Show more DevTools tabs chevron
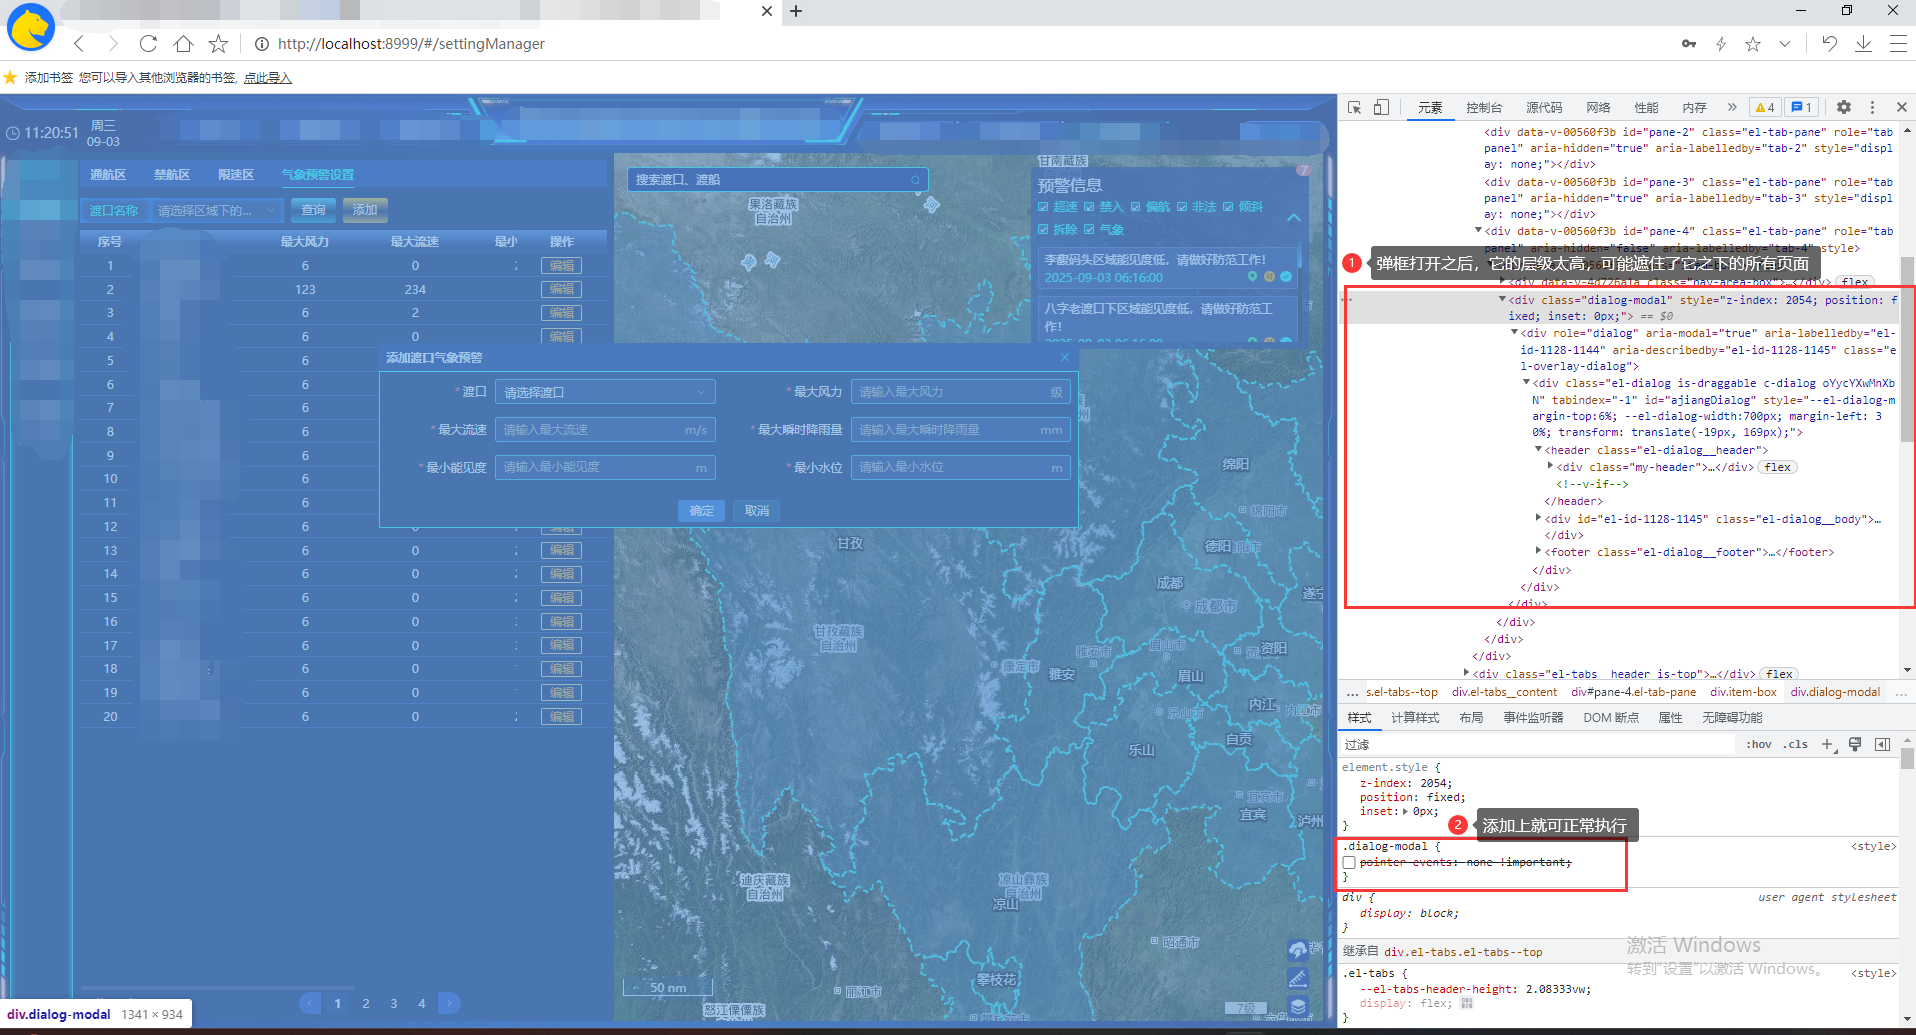This screenshot has width=1916, height=1035. [1732, 107]
